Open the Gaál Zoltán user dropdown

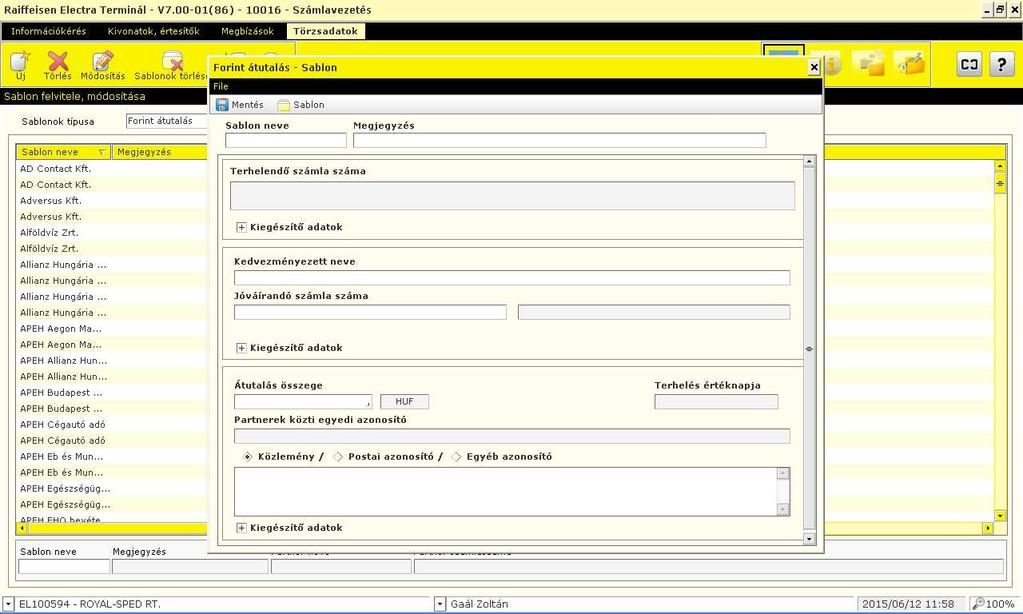click(x=440, y=604)
